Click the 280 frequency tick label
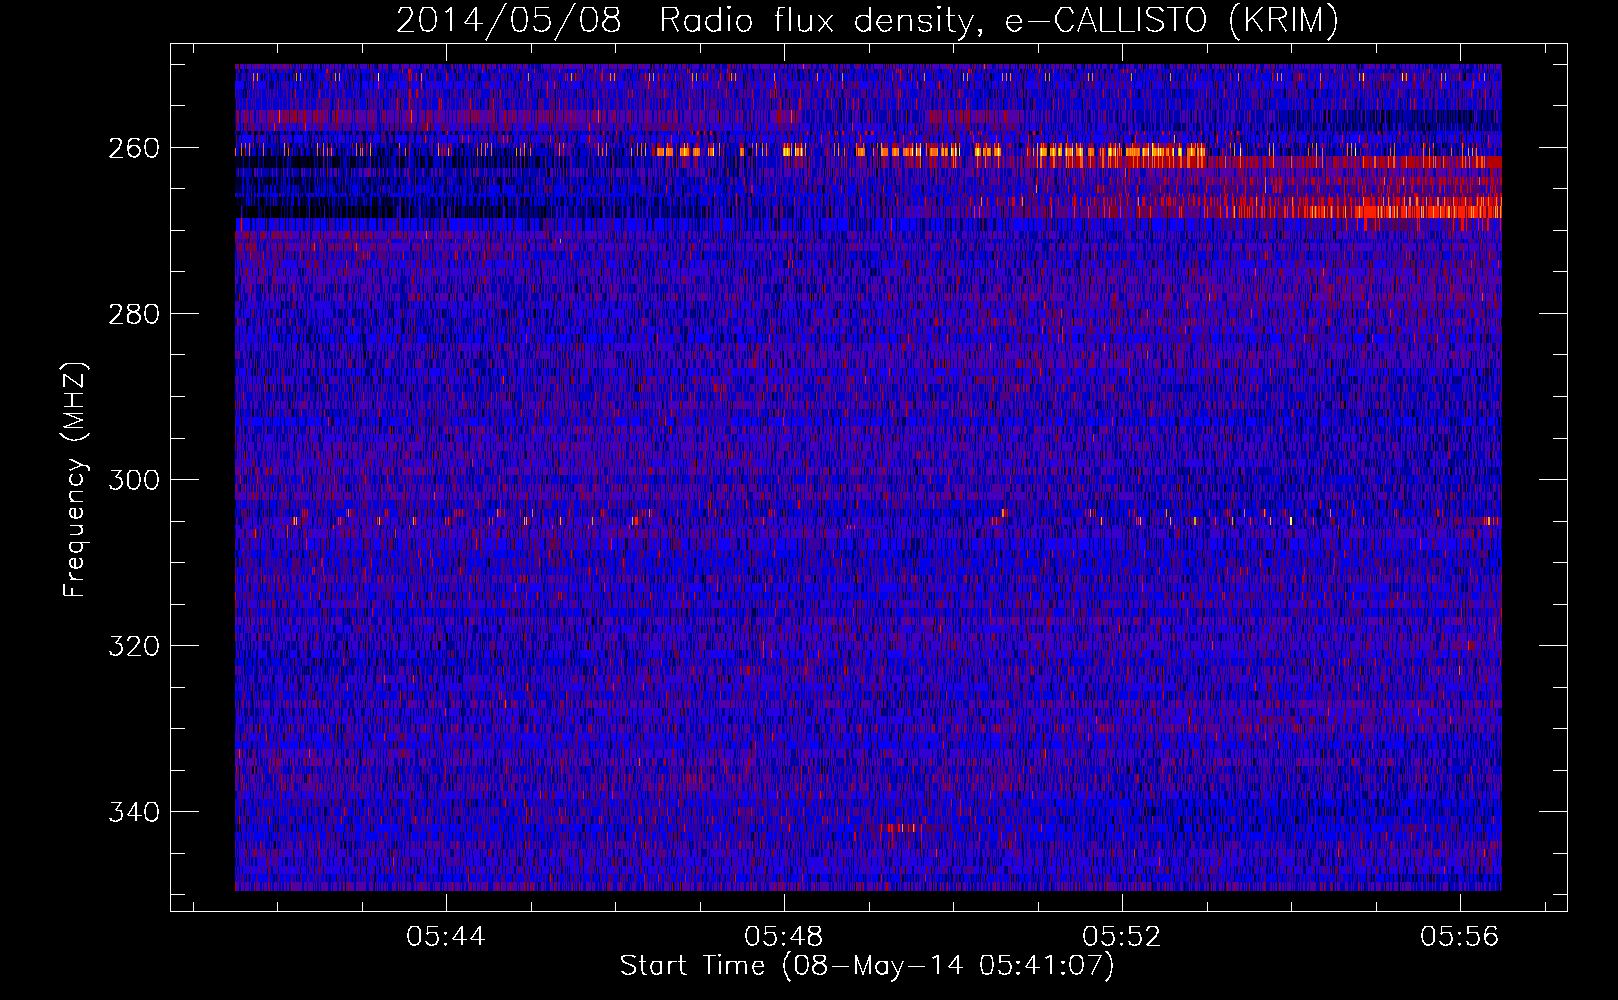1618x1000 pixels. pos(133,314)
